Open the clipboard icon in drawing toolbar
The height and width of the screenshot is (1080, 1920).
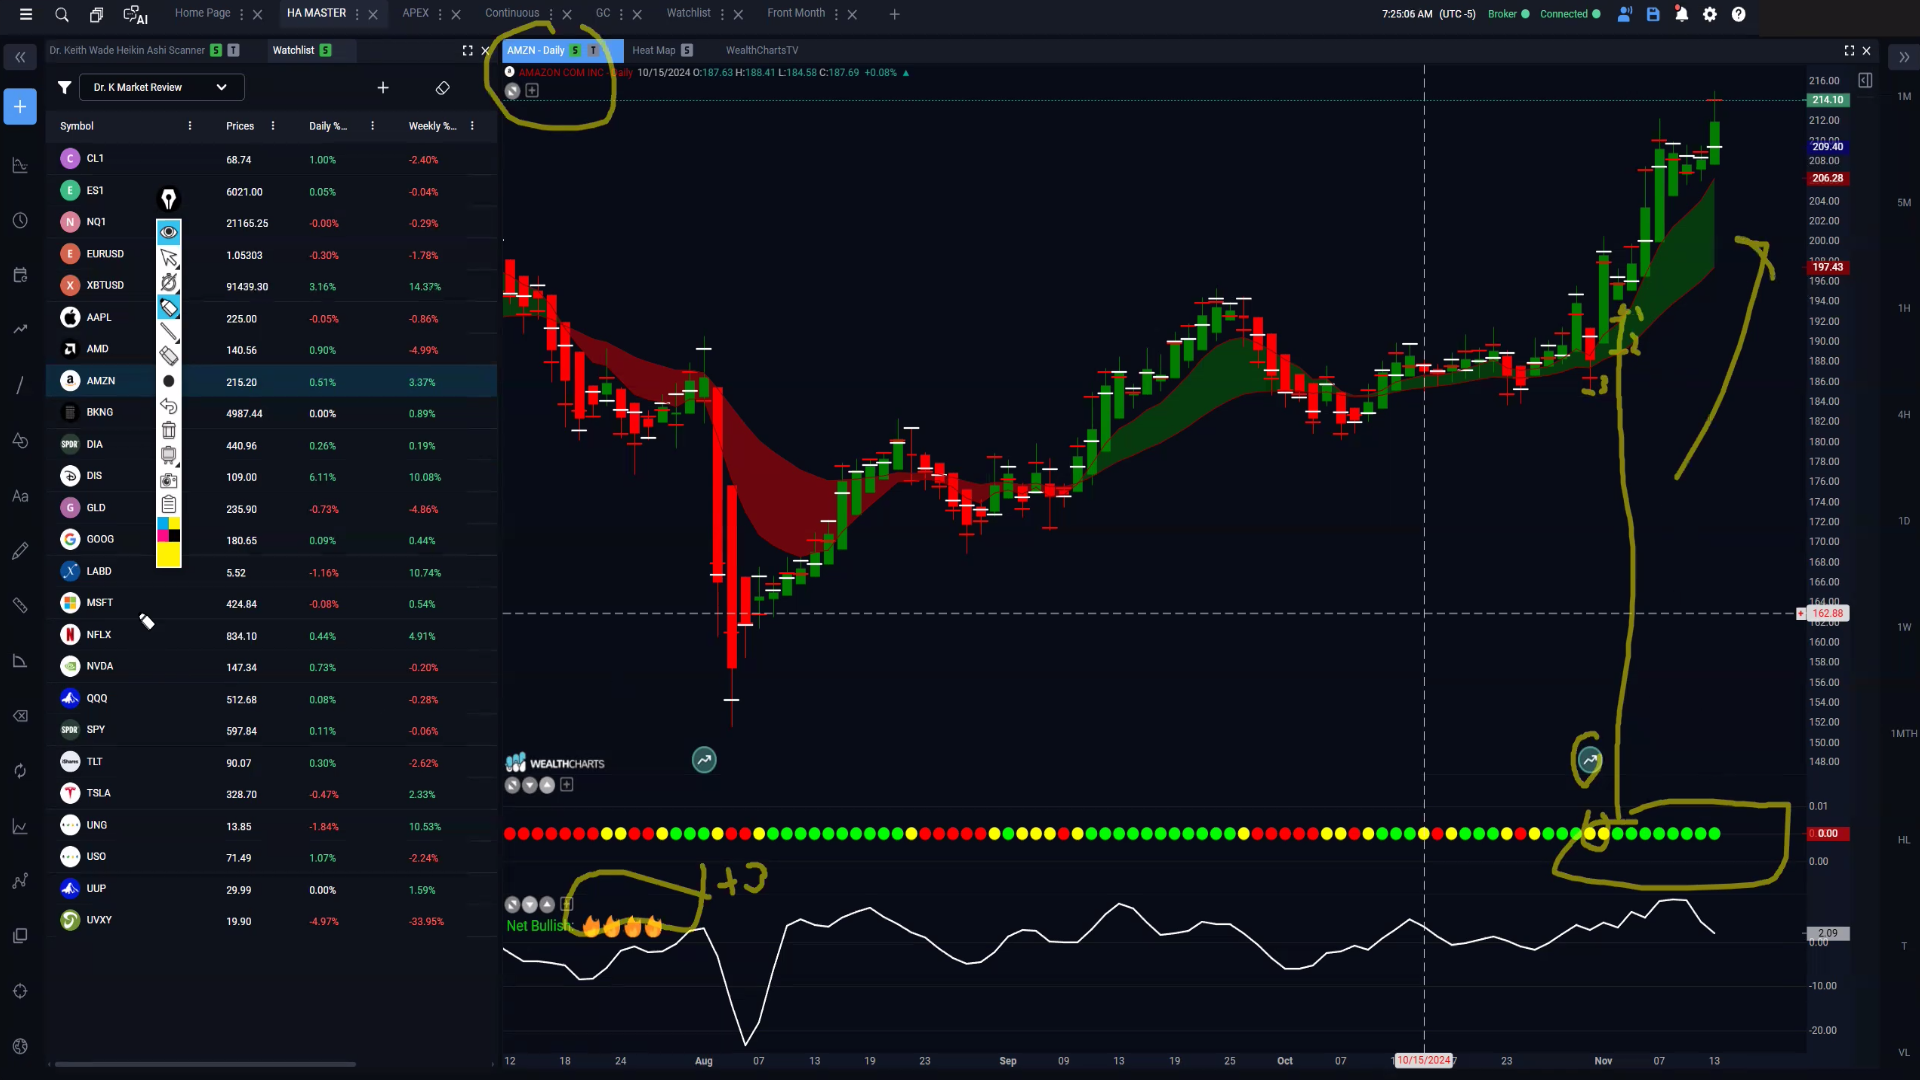(169, 504)
